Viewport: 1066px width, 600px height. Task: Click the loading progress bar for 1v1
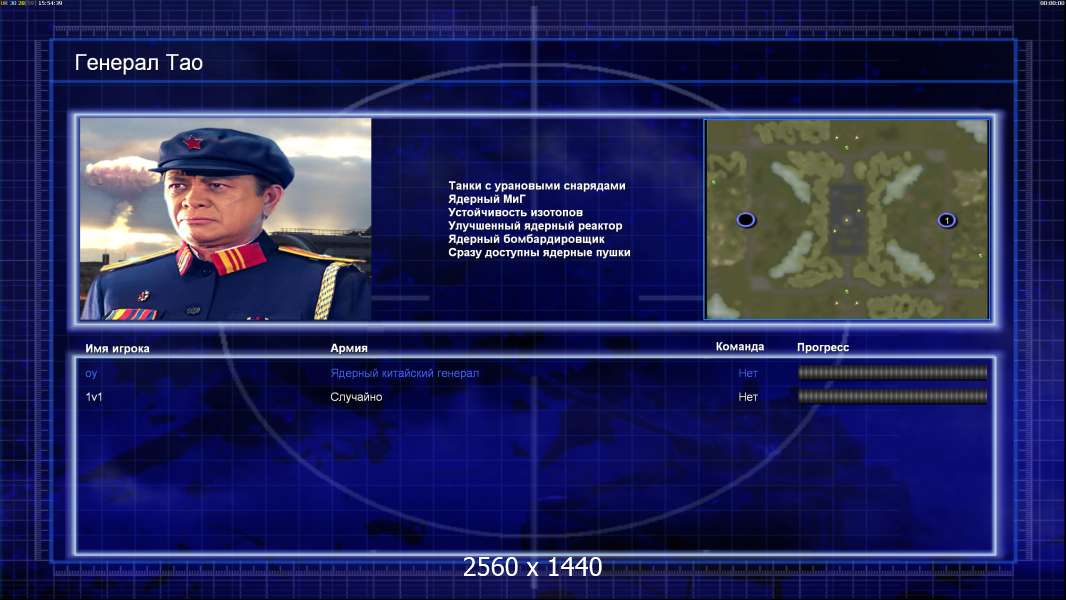coord(892,396)
